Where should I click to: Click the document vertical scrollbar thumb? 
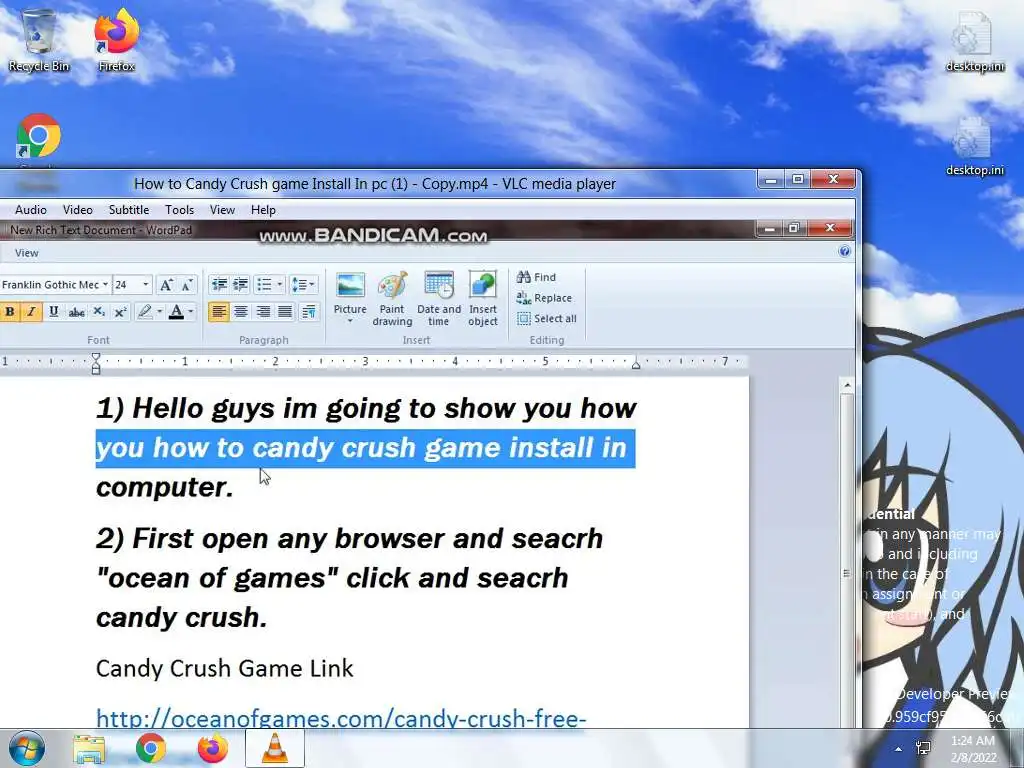[x=846, y=562]
